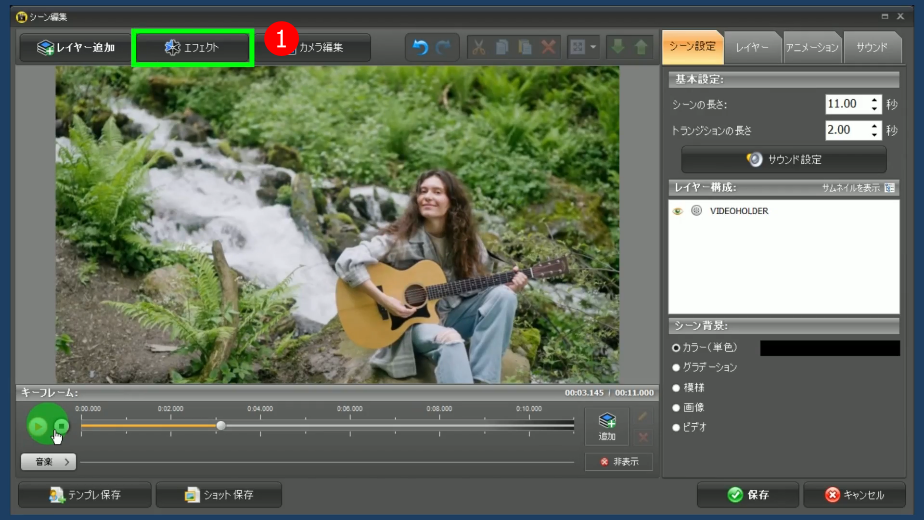Move layer up with green arrow

point(641,47)
